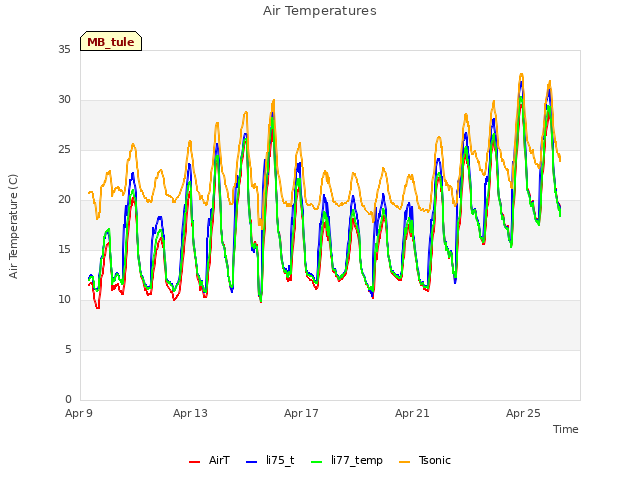Click the 5 y-axis tick label
The image size is (640, 480).
pyautogui.click(x=68, y=349)
